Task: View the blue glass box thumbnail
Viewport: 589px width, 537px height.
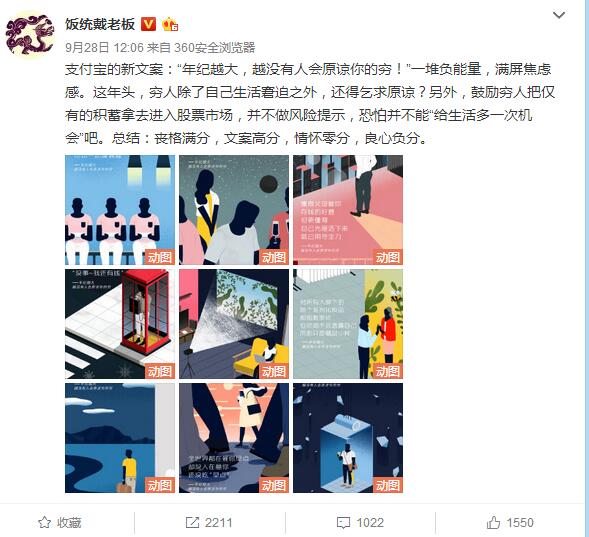Action: (x=348, y=438)
